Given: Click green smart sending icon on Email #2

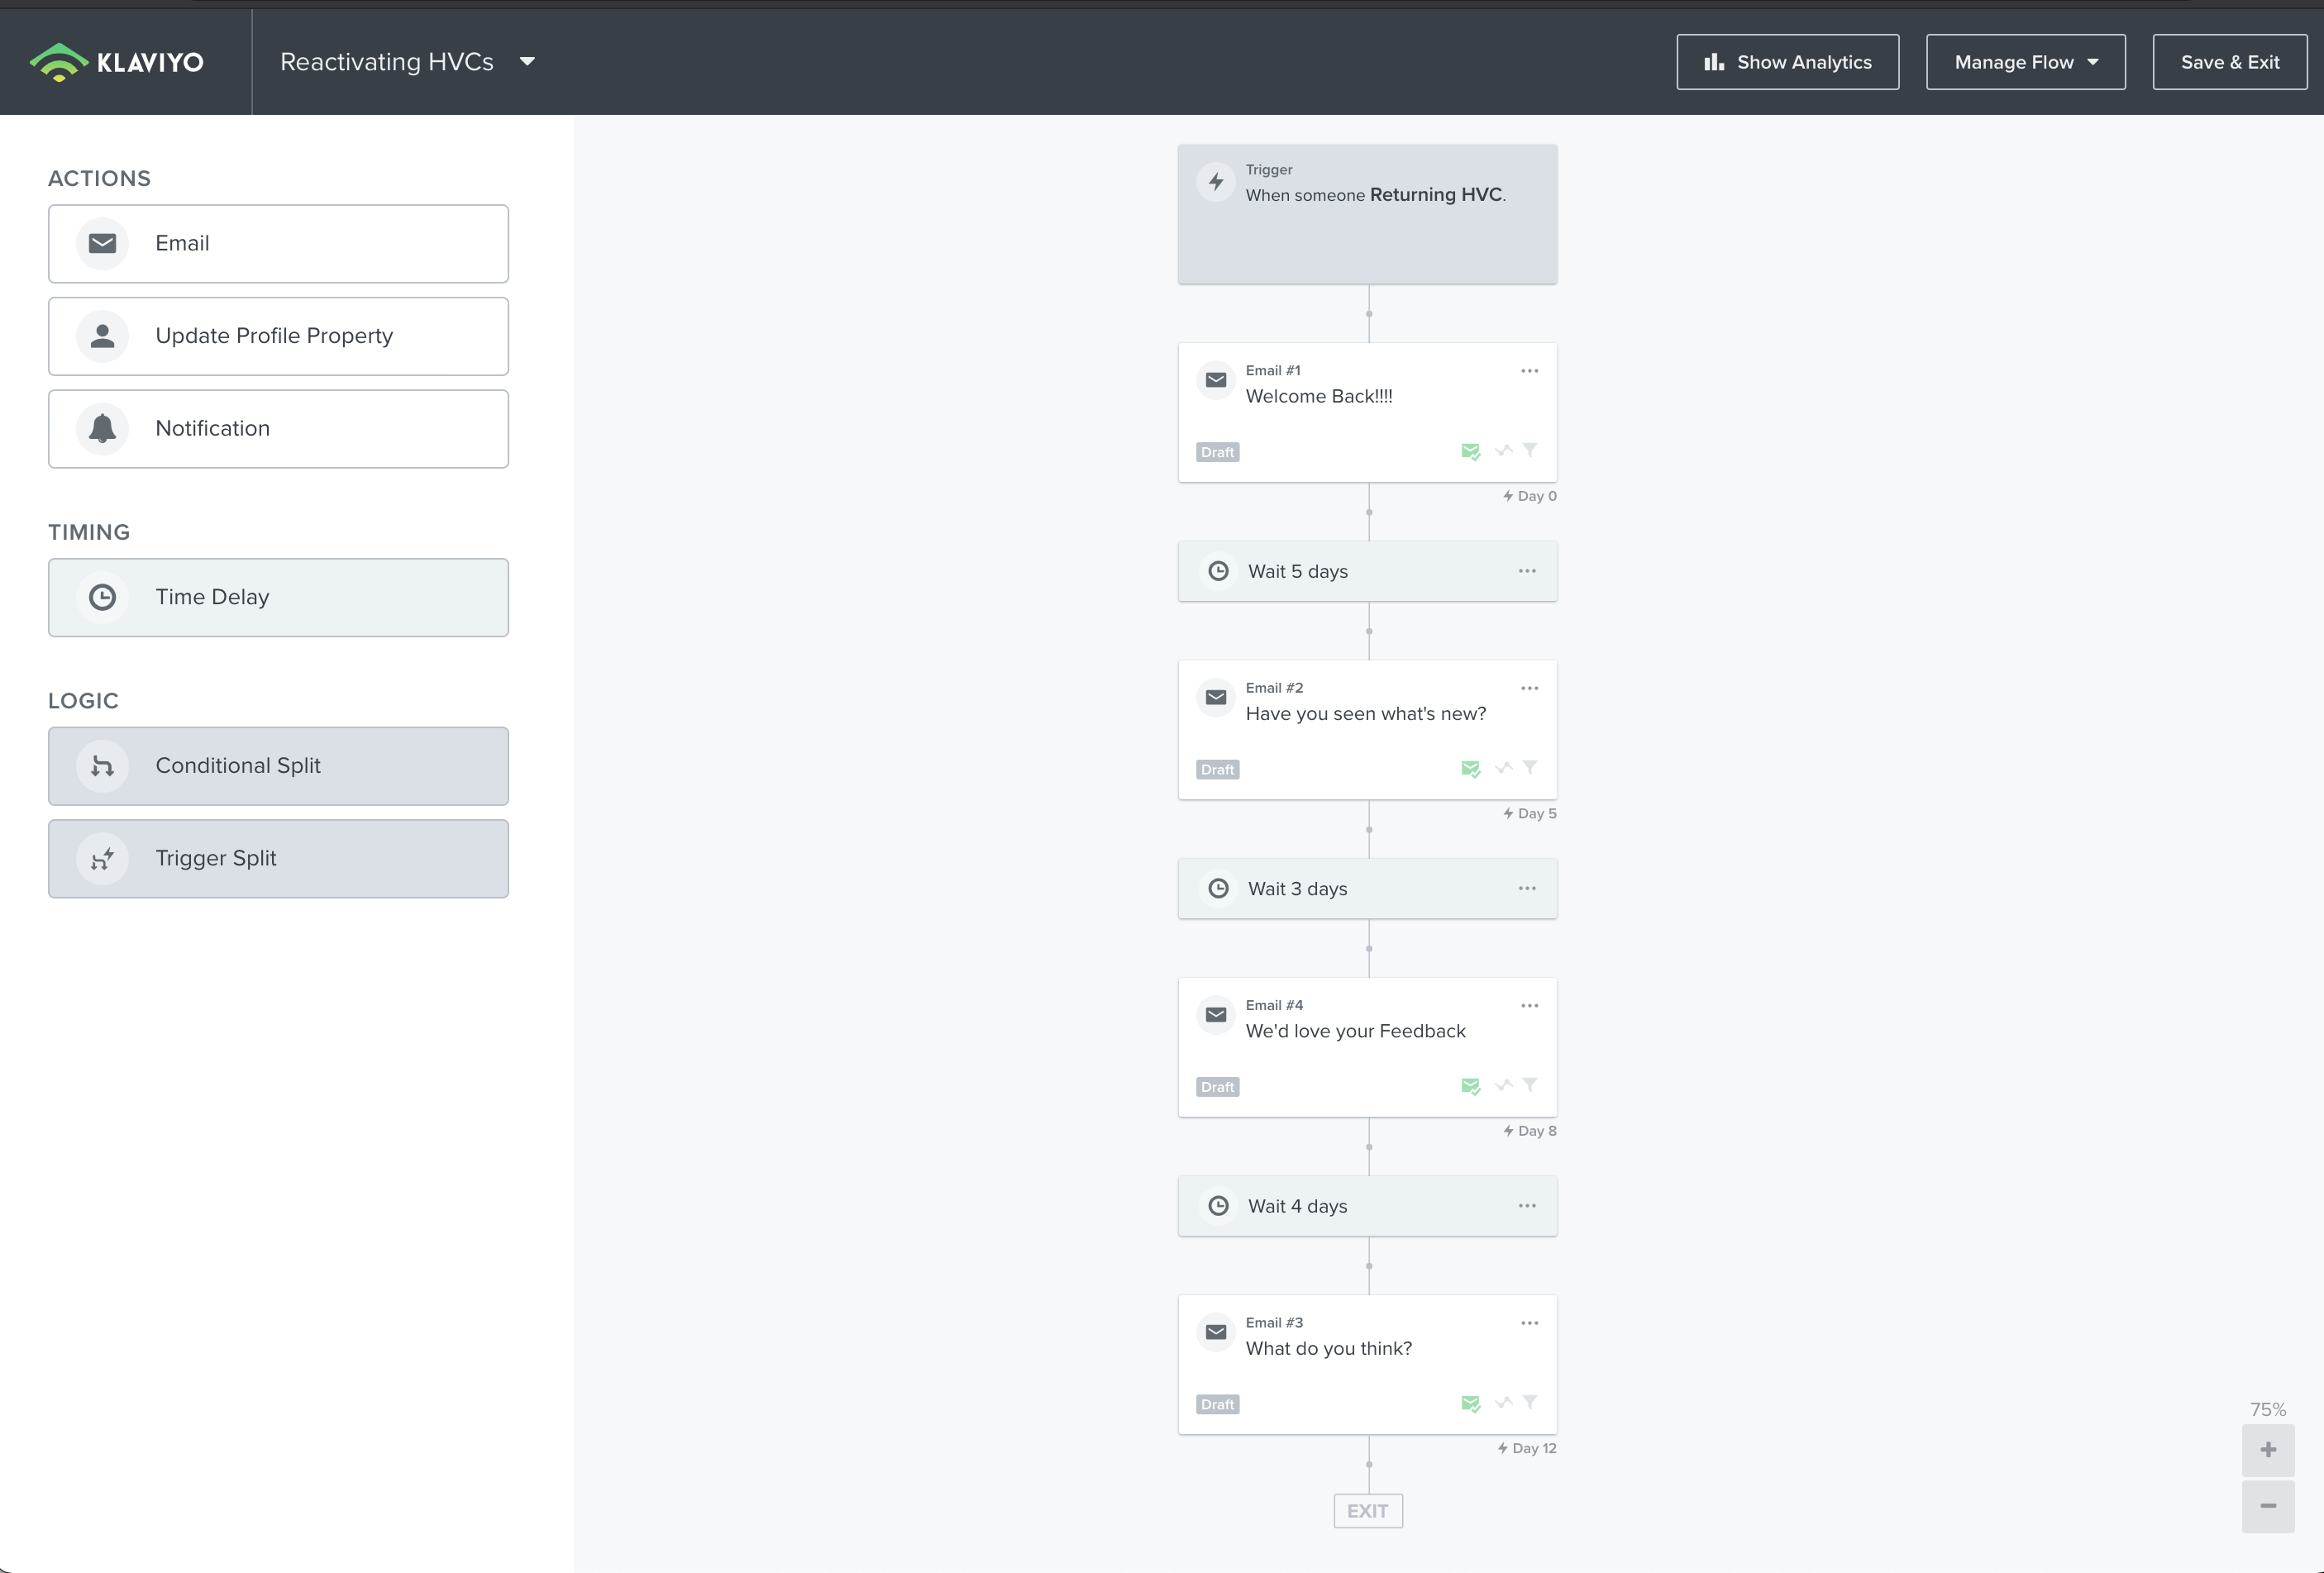Looking at the screenshot, I should pos(1470,769).
